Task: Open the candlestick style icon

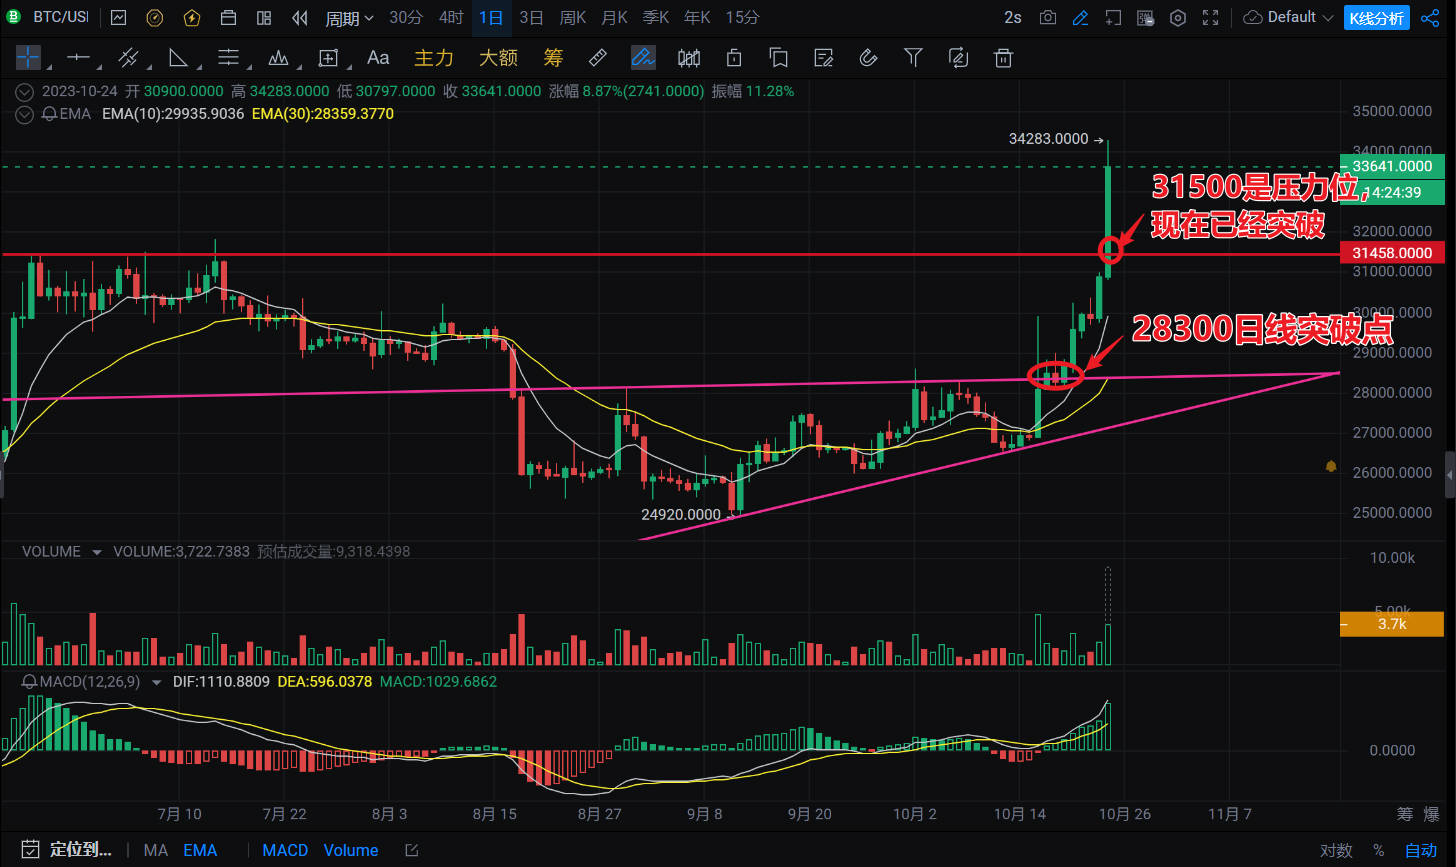Action: click(689, 57)
